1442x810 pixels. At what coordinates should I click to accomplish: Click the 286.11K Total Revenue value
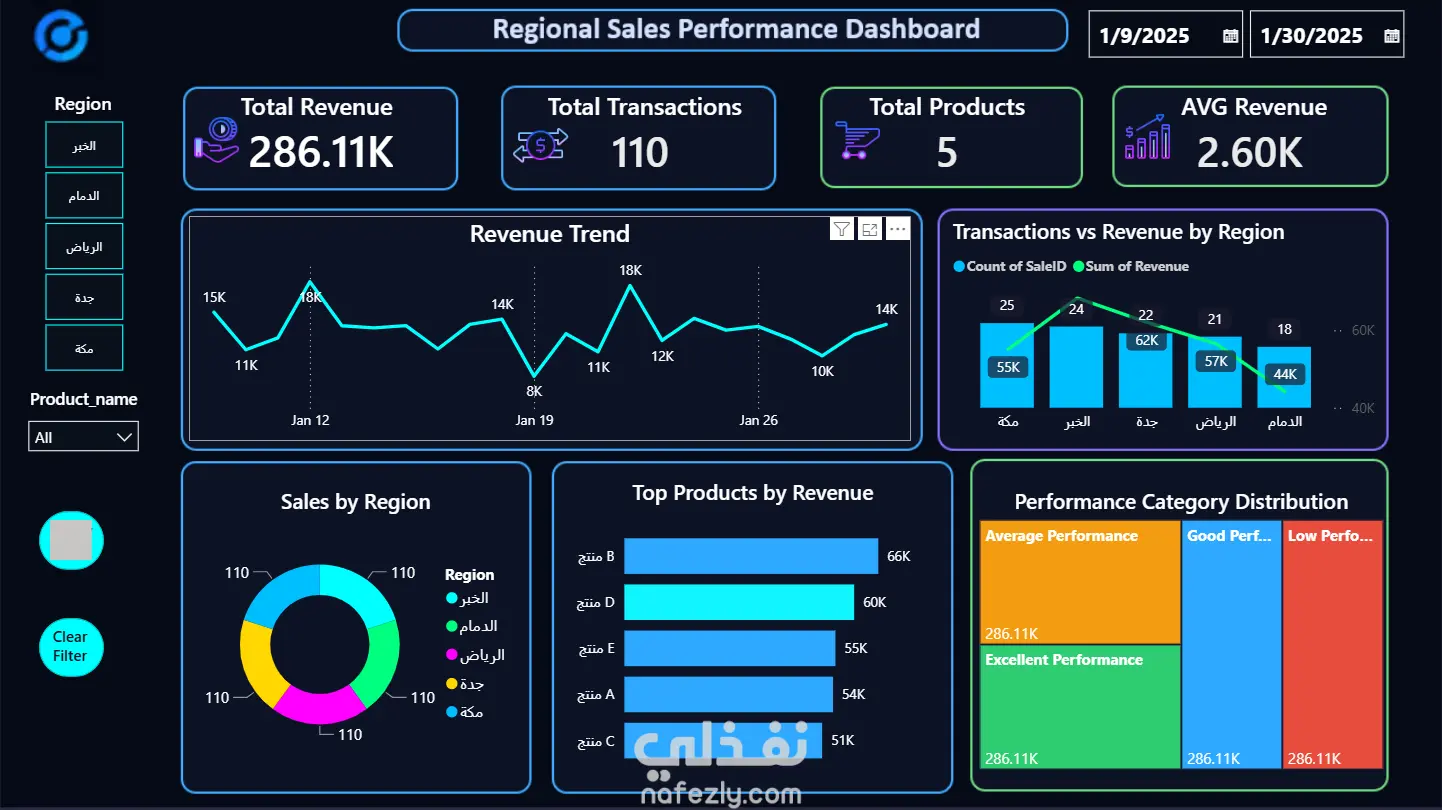tap(321, 152)
